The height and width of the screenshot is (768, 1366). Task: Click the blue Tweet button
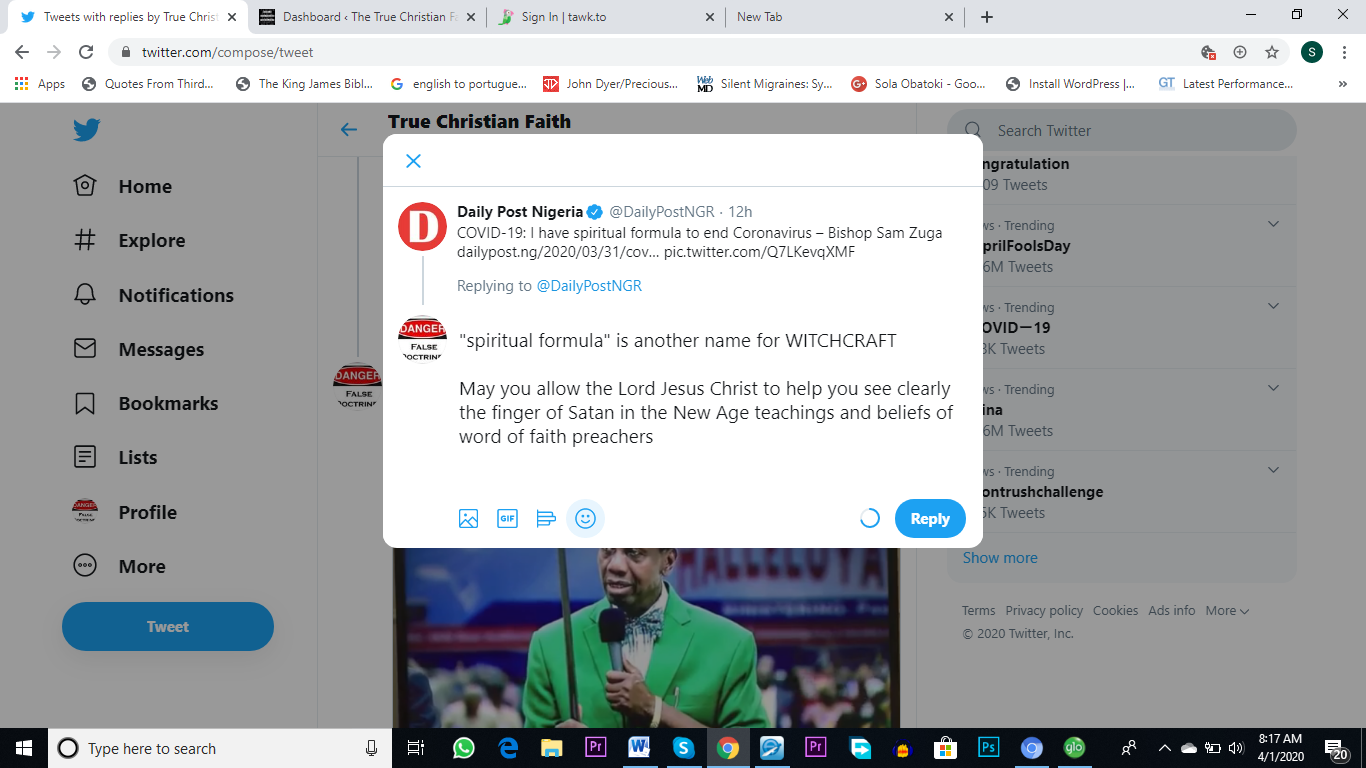point(167,627)
